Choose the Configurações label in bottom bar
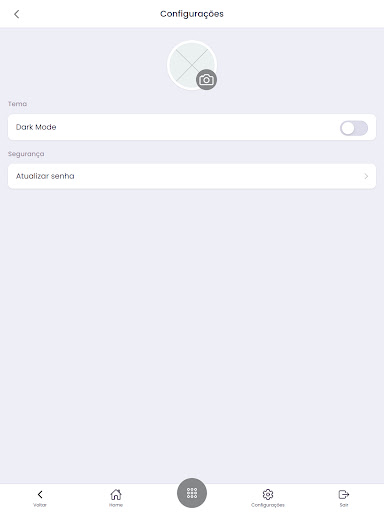Image resolution: width=384 pixels, height=512 pixels. (x=268, y=505)
